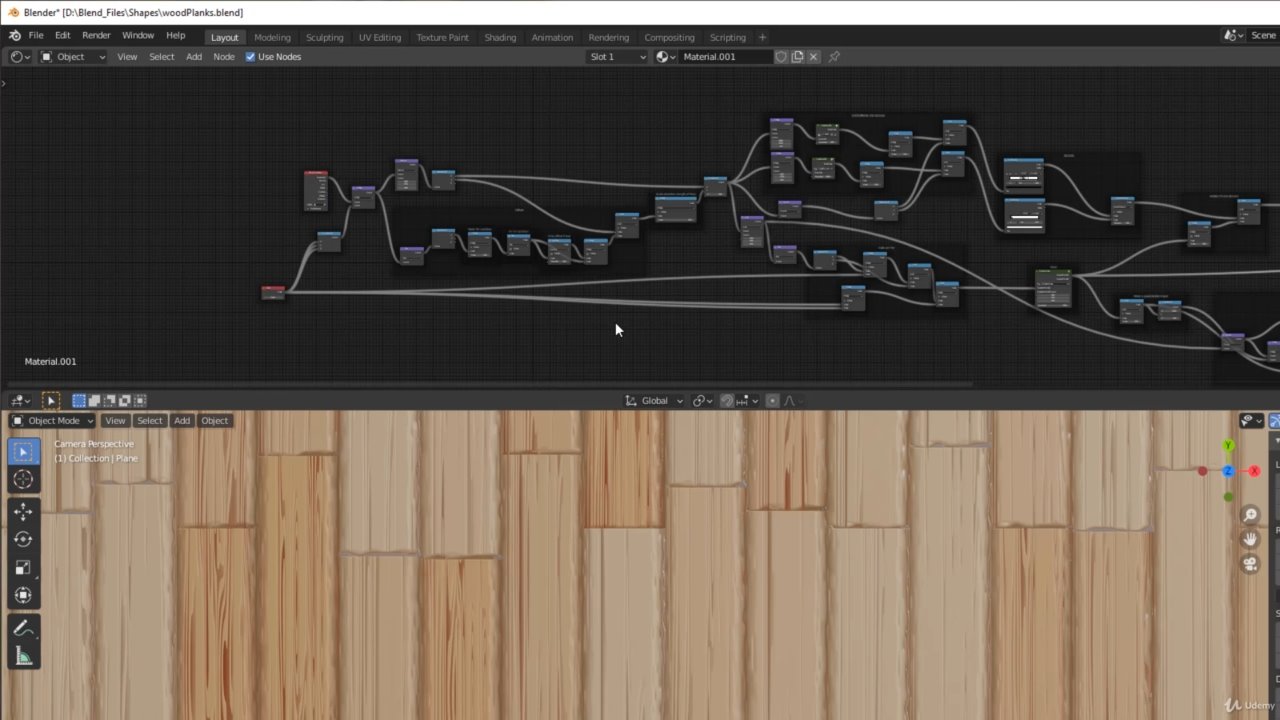Click the zoom magnifier viewport icon
This screenshot has height=720, width=1280.
click(1250, 515)
